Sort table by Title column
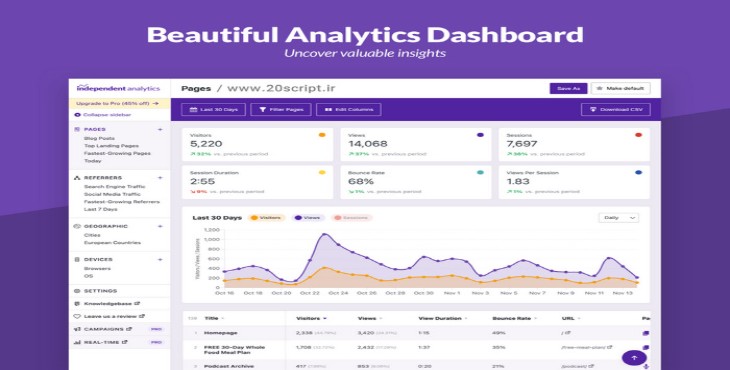Viewport: 730px width, 370px height. pos(215,318)
